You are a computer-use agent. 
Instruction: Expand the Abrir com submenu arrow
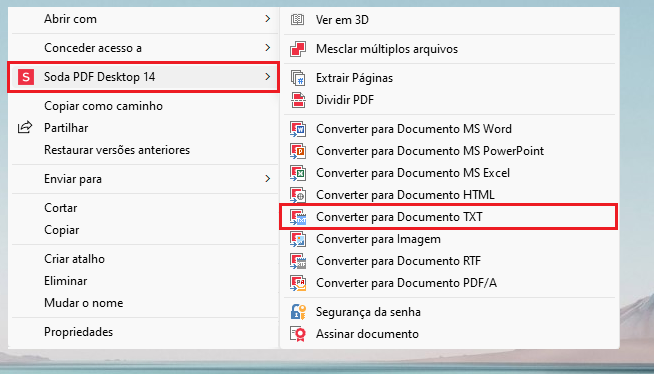(x=268, y=19)
